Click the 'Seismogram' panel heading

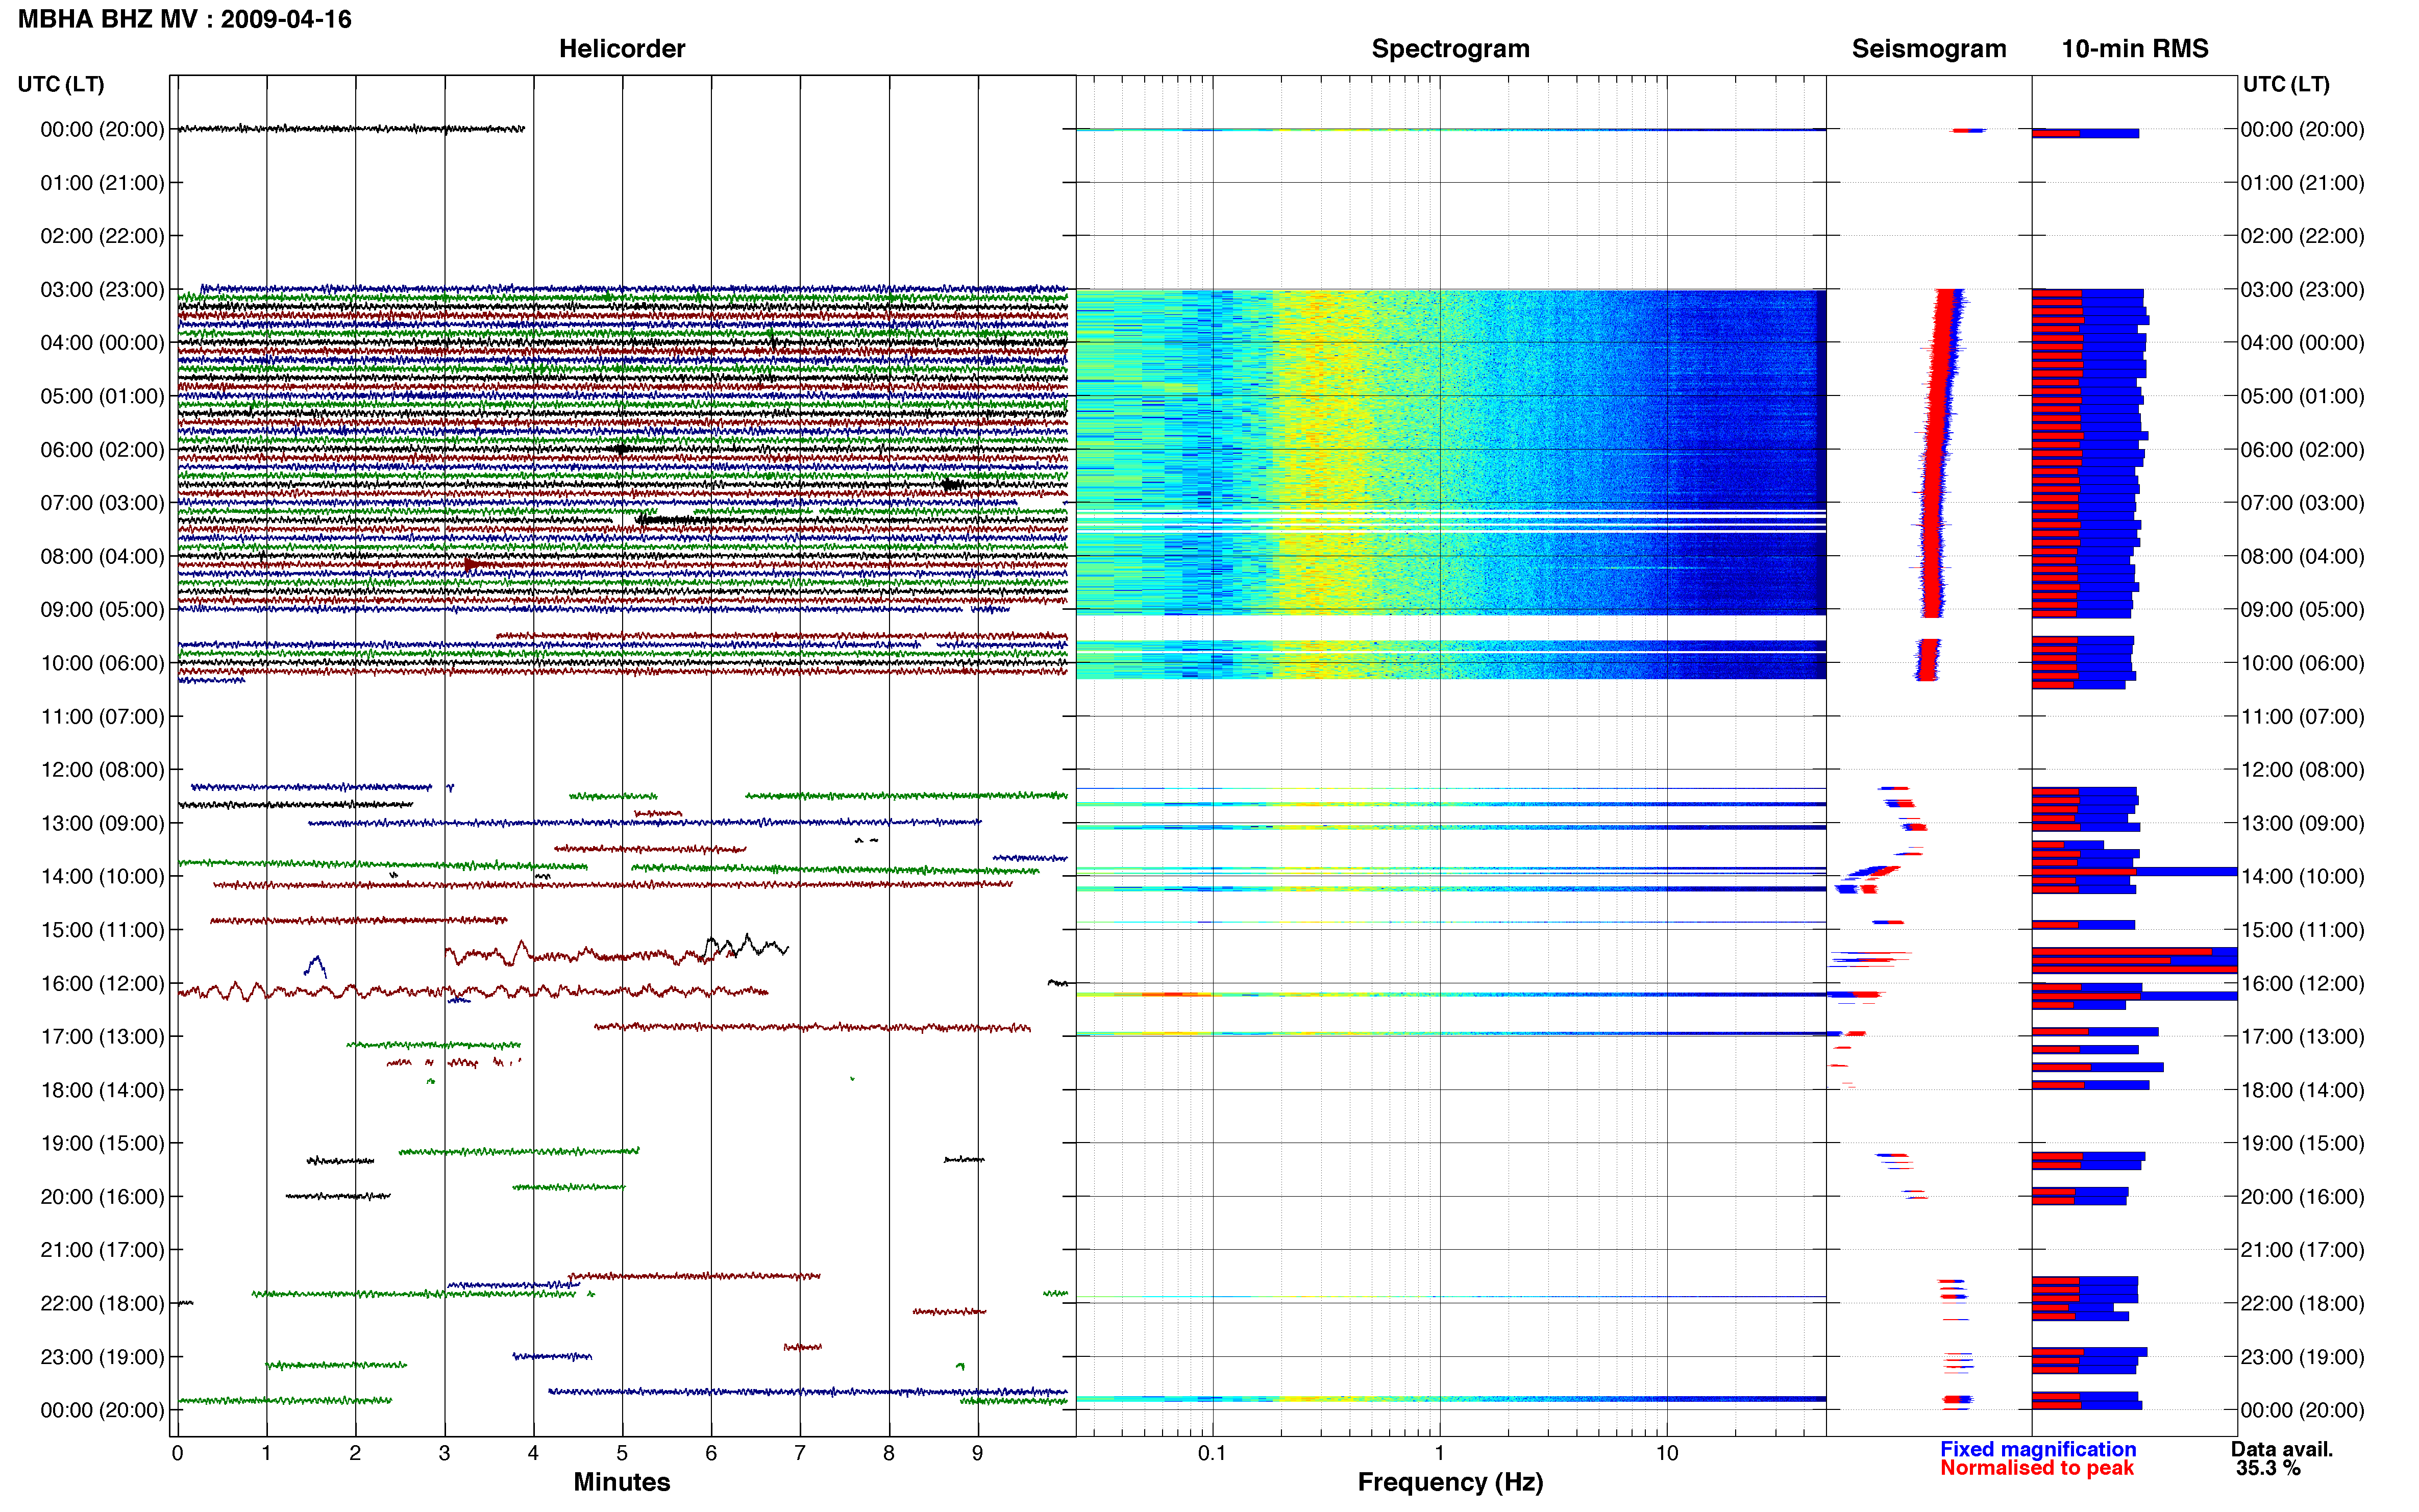[x=1929, y=49]
